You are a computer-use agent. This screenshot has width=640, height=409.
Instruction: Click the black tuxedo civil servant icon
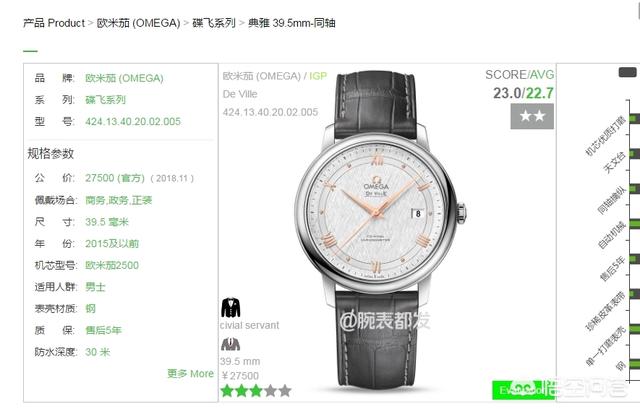(x=231, y=308)
